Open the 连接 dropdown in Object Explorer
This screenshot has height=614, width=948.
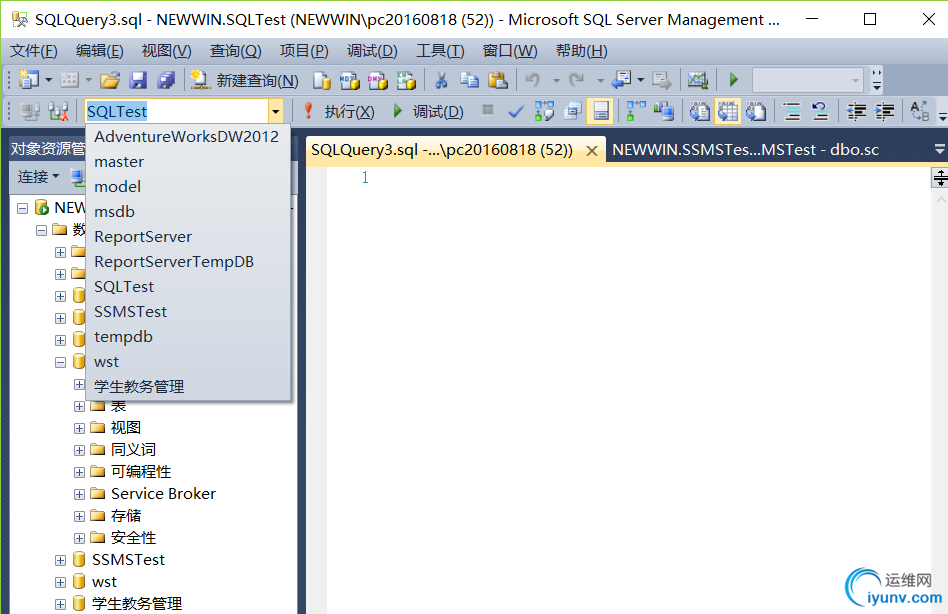point(39,176)
